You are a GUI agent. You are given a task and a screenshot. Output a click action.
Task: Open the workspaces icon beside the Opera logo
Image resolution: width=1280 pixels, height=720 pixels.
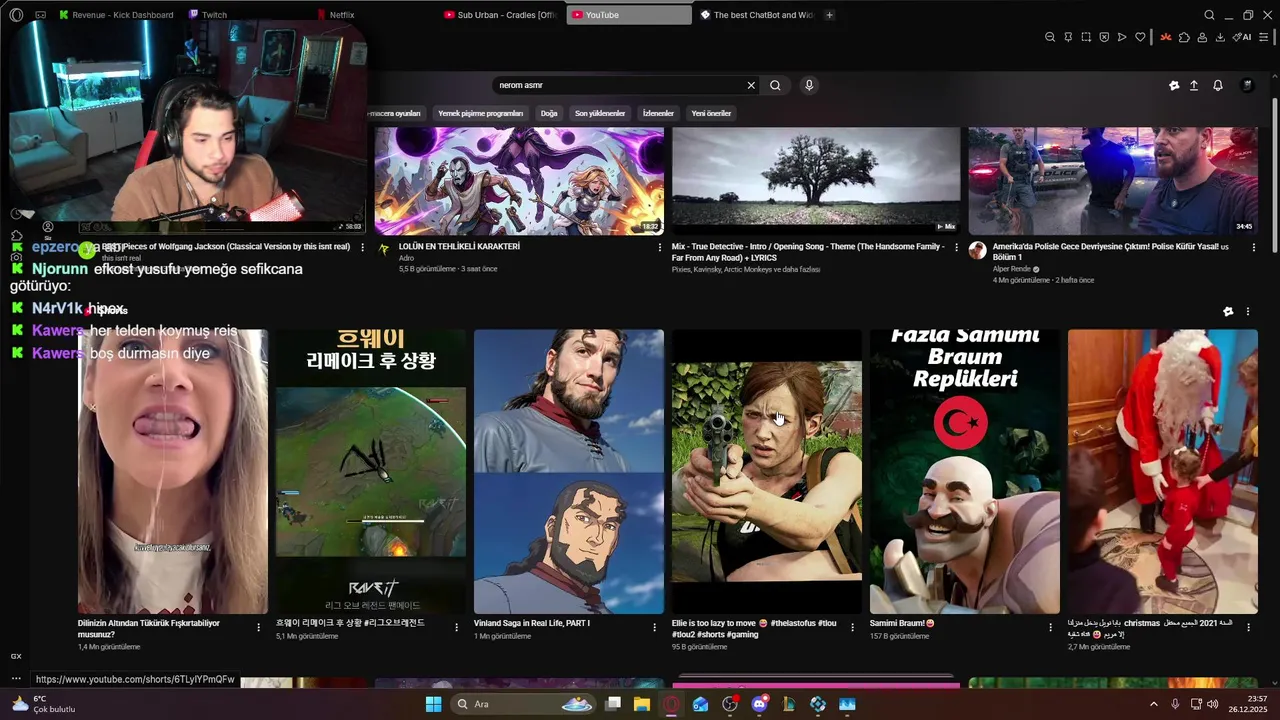[40, 15]
